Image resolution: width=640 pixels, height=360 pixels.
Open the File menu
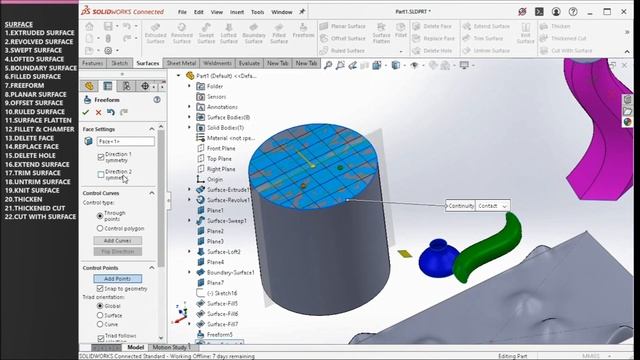(182, 12)
